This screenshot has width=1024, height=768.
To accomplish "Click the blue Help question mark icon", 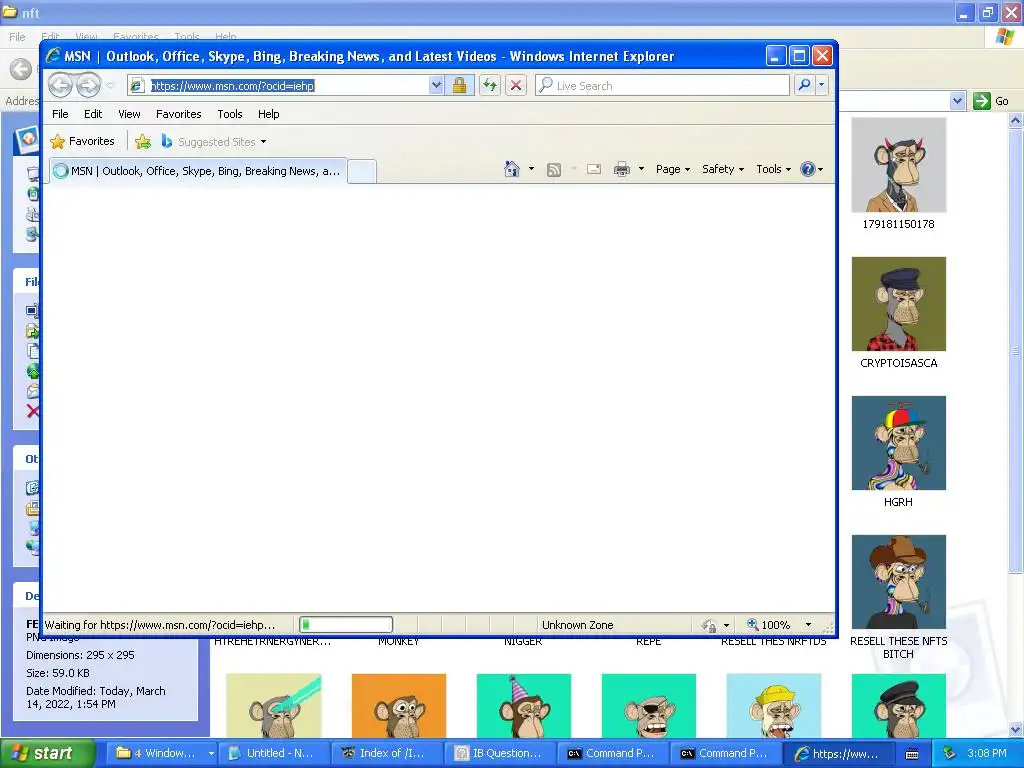I will click(808, 169).
